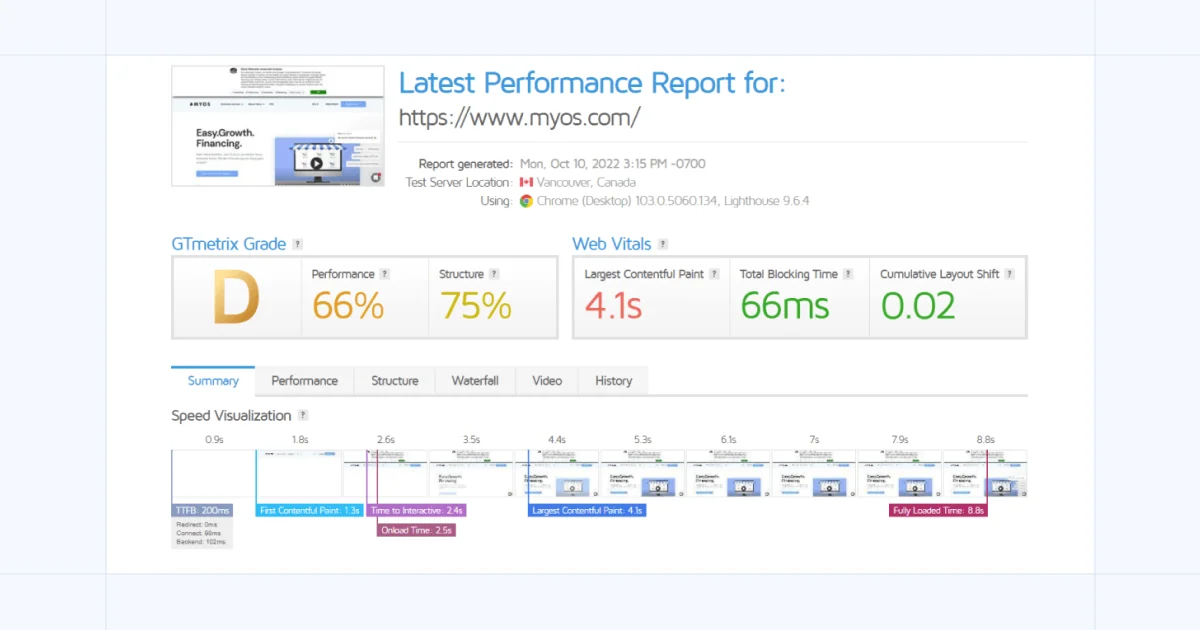Click the Canada flag icon
This screenshot has width=1200, height=630.
(x=526, y=182)
